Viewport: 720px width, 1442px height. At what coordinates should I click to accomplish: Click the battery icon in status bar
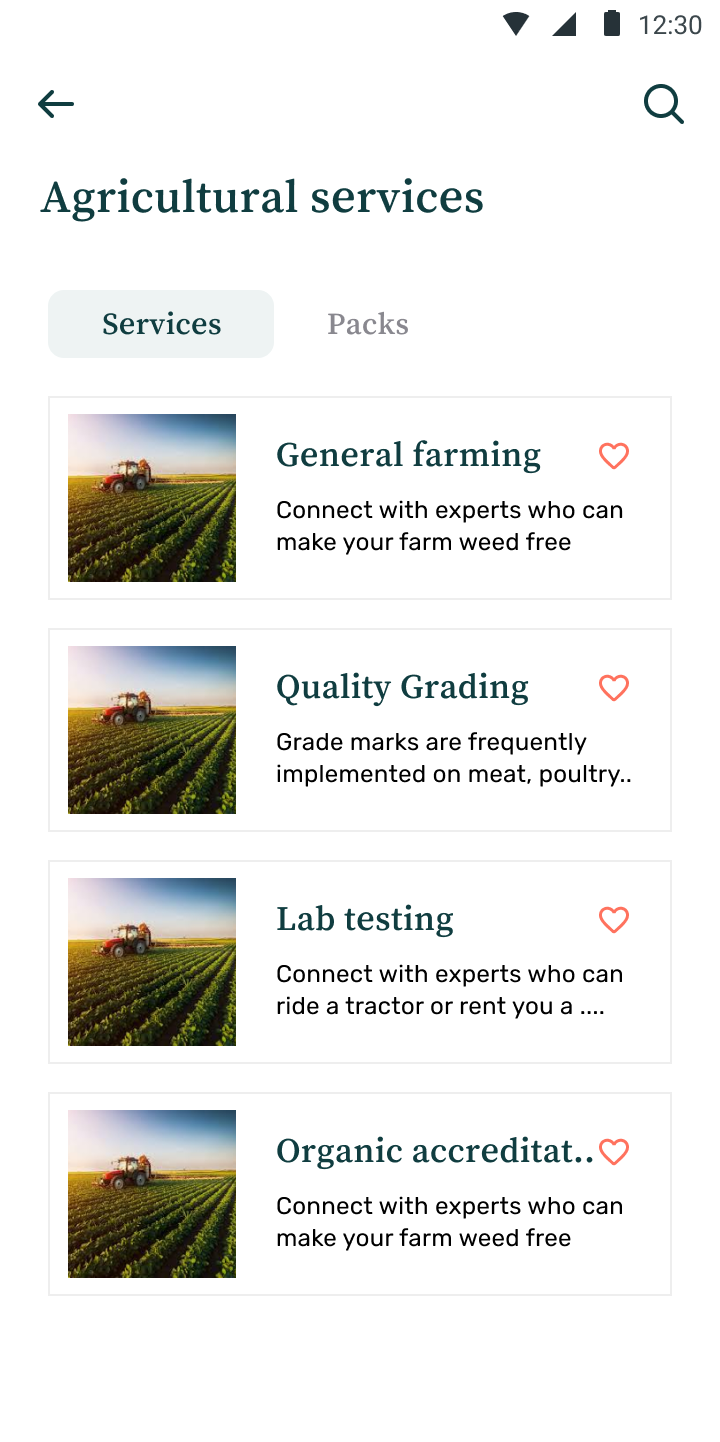(612, 24)
